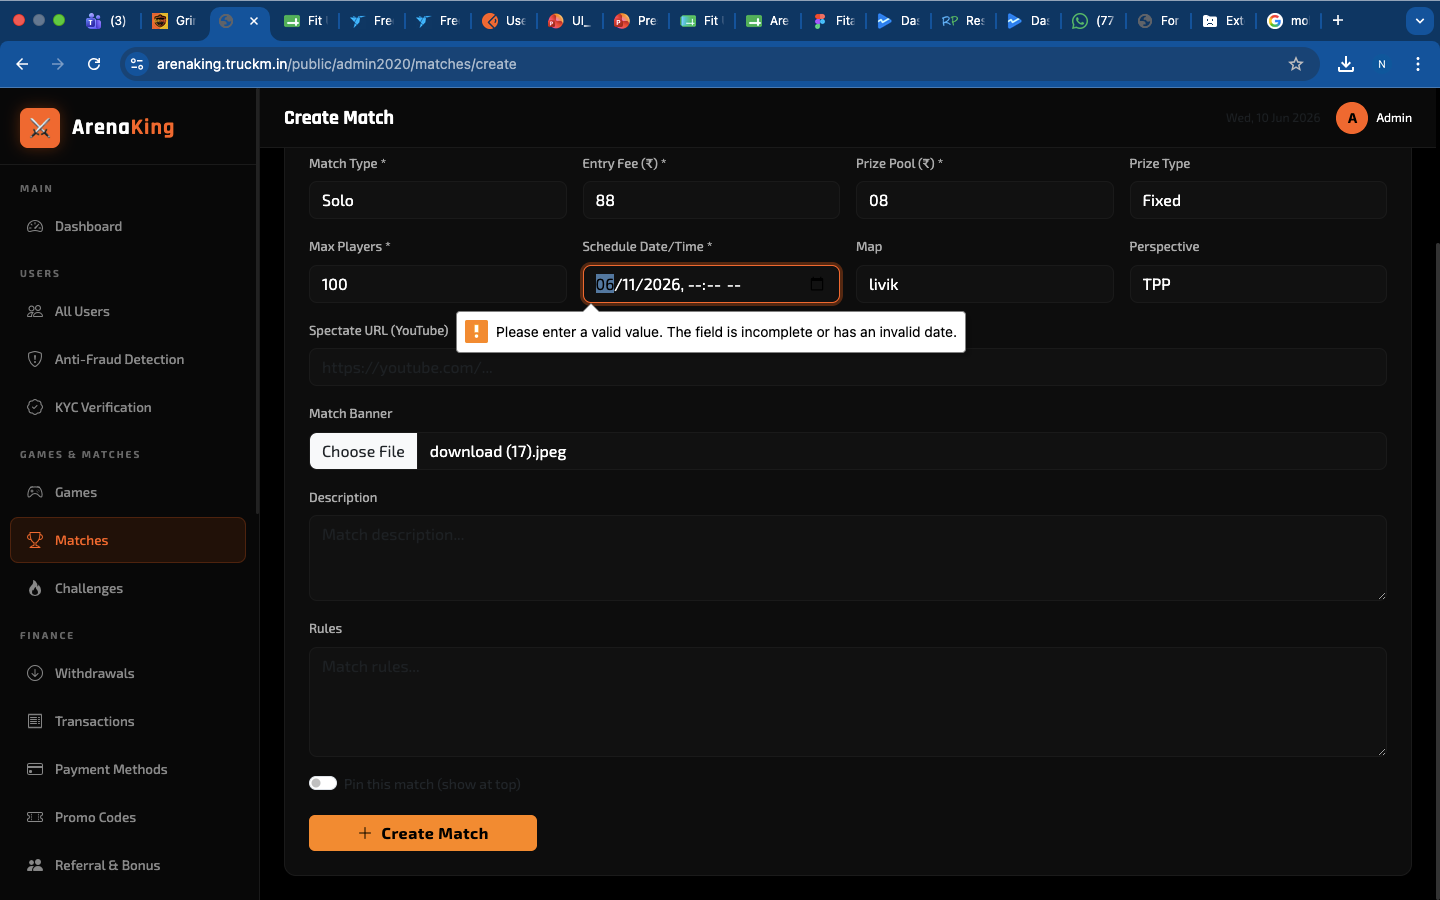Click the Challenges flame icon
The image size is (1440, 900).
coord(35,588)
